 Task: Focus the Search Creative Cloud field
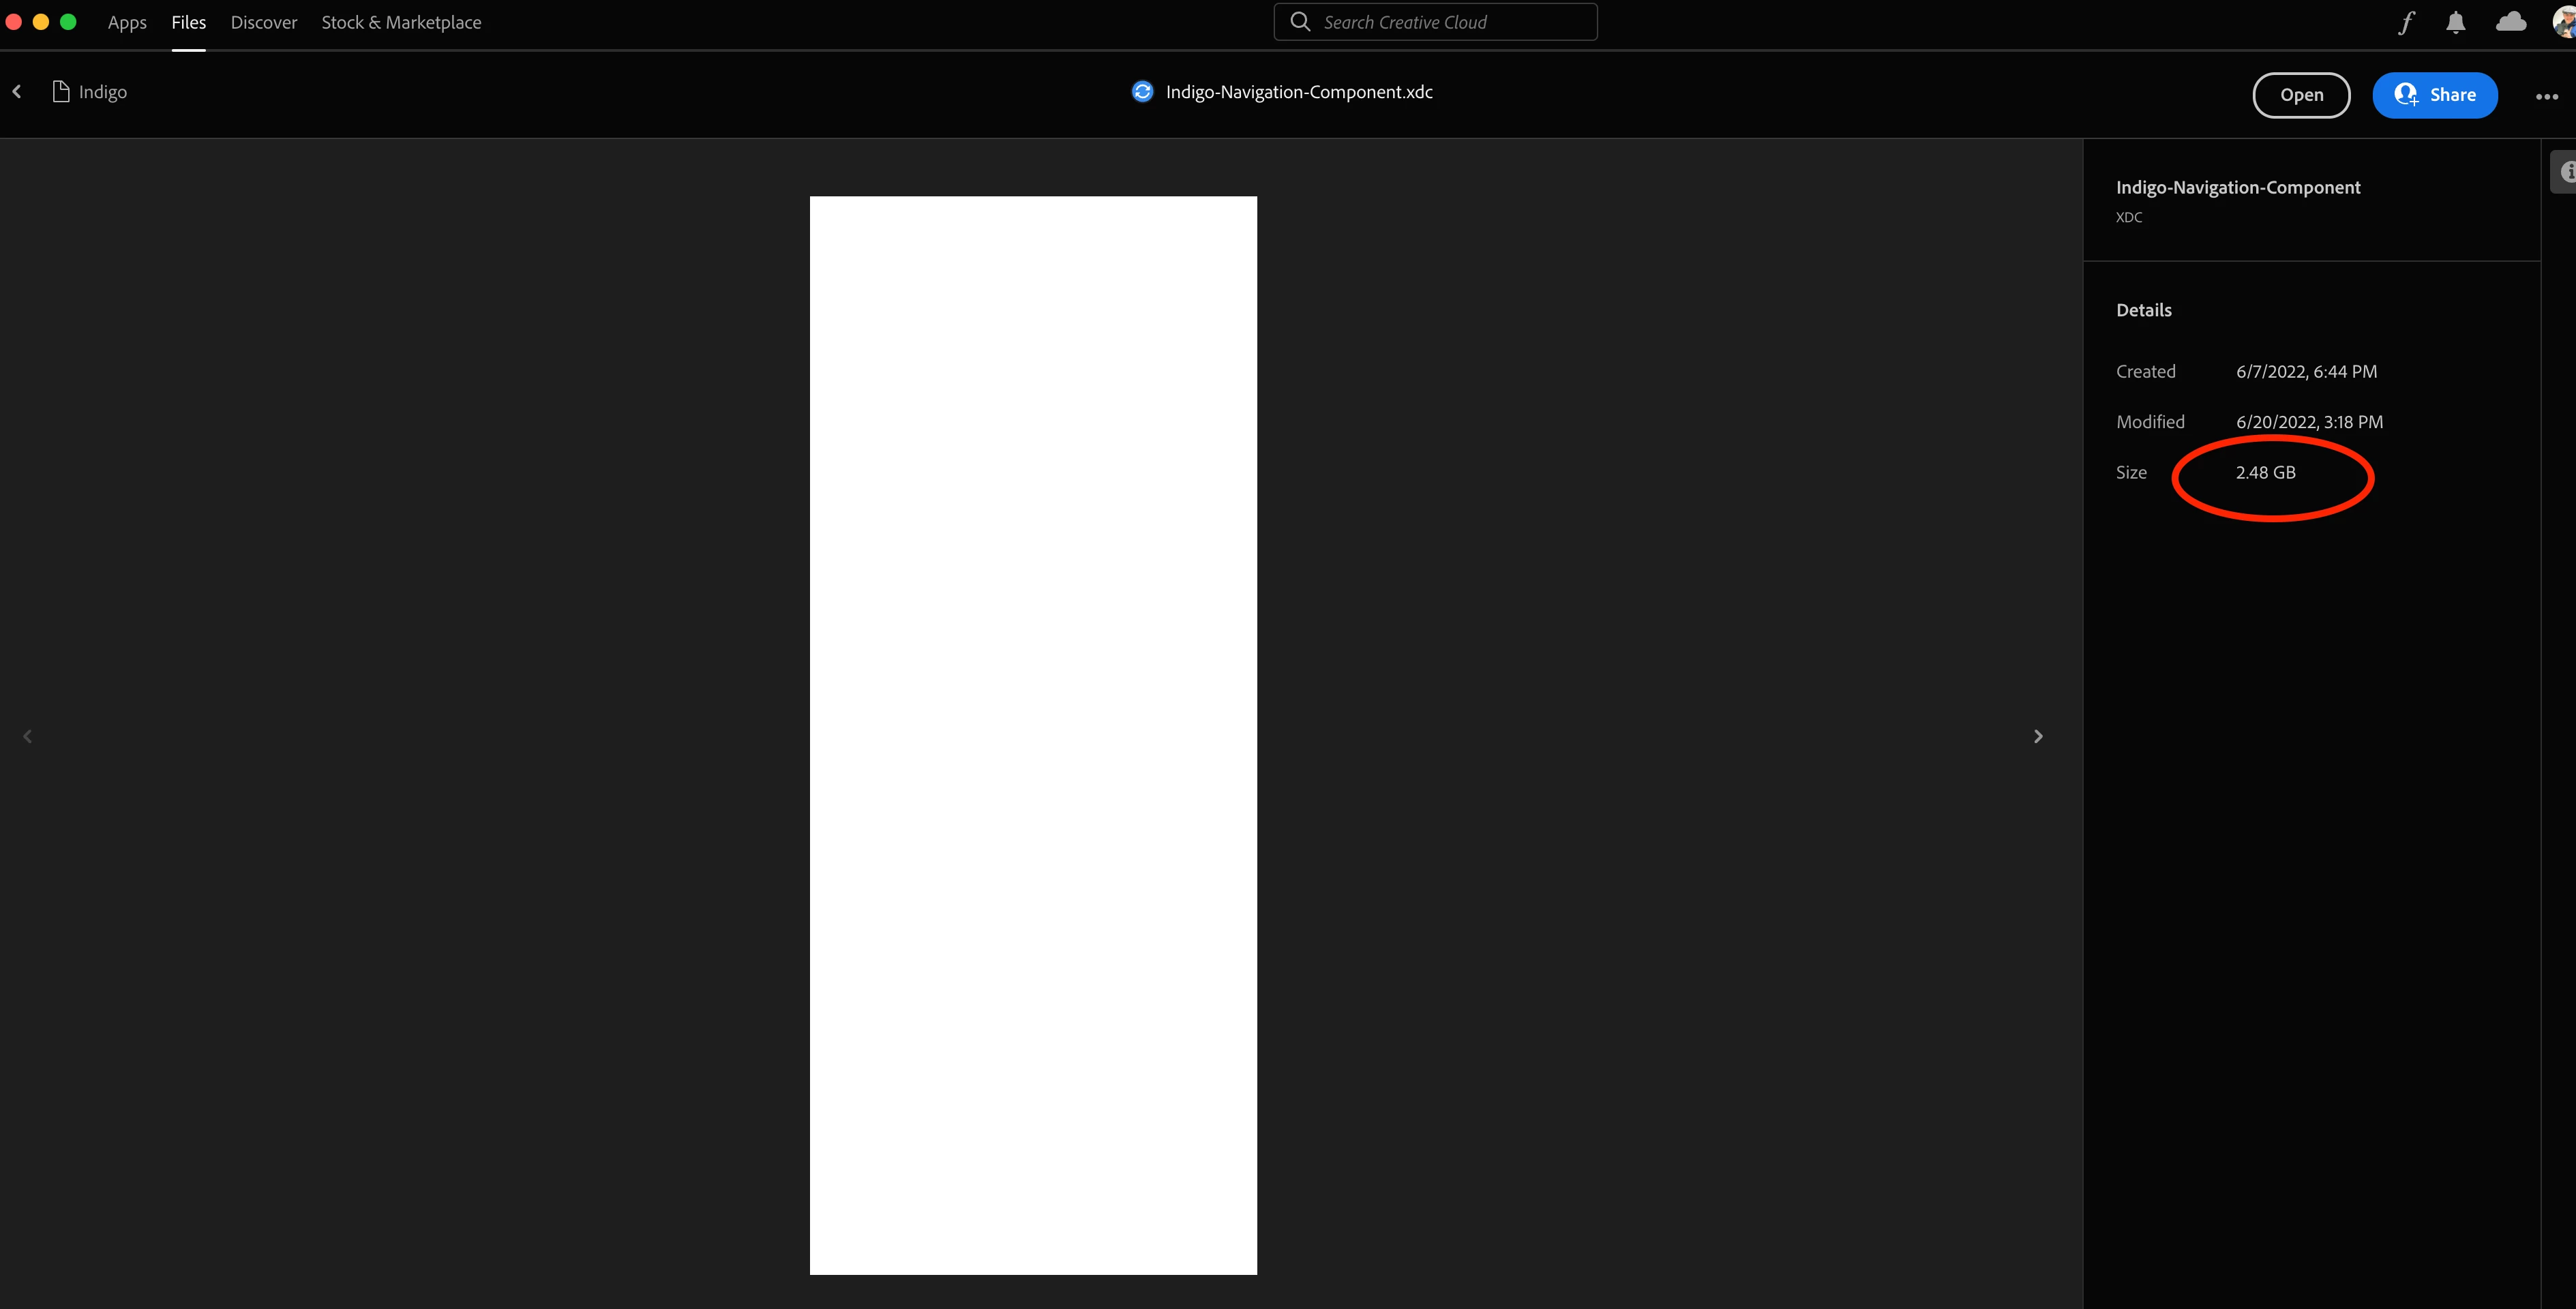[x=1450, y=22]
